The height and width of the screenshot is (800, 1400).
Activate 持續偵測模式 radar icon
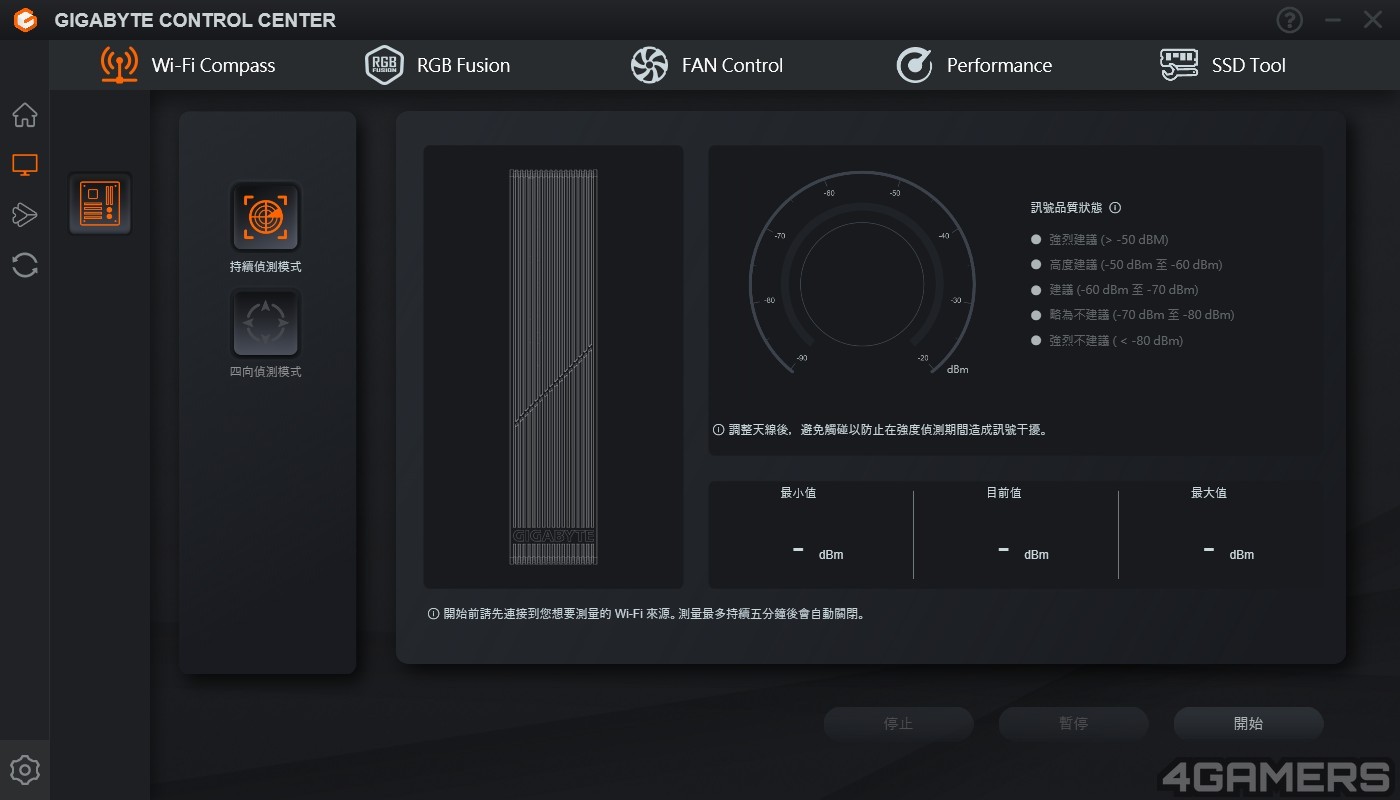point(265,216)
